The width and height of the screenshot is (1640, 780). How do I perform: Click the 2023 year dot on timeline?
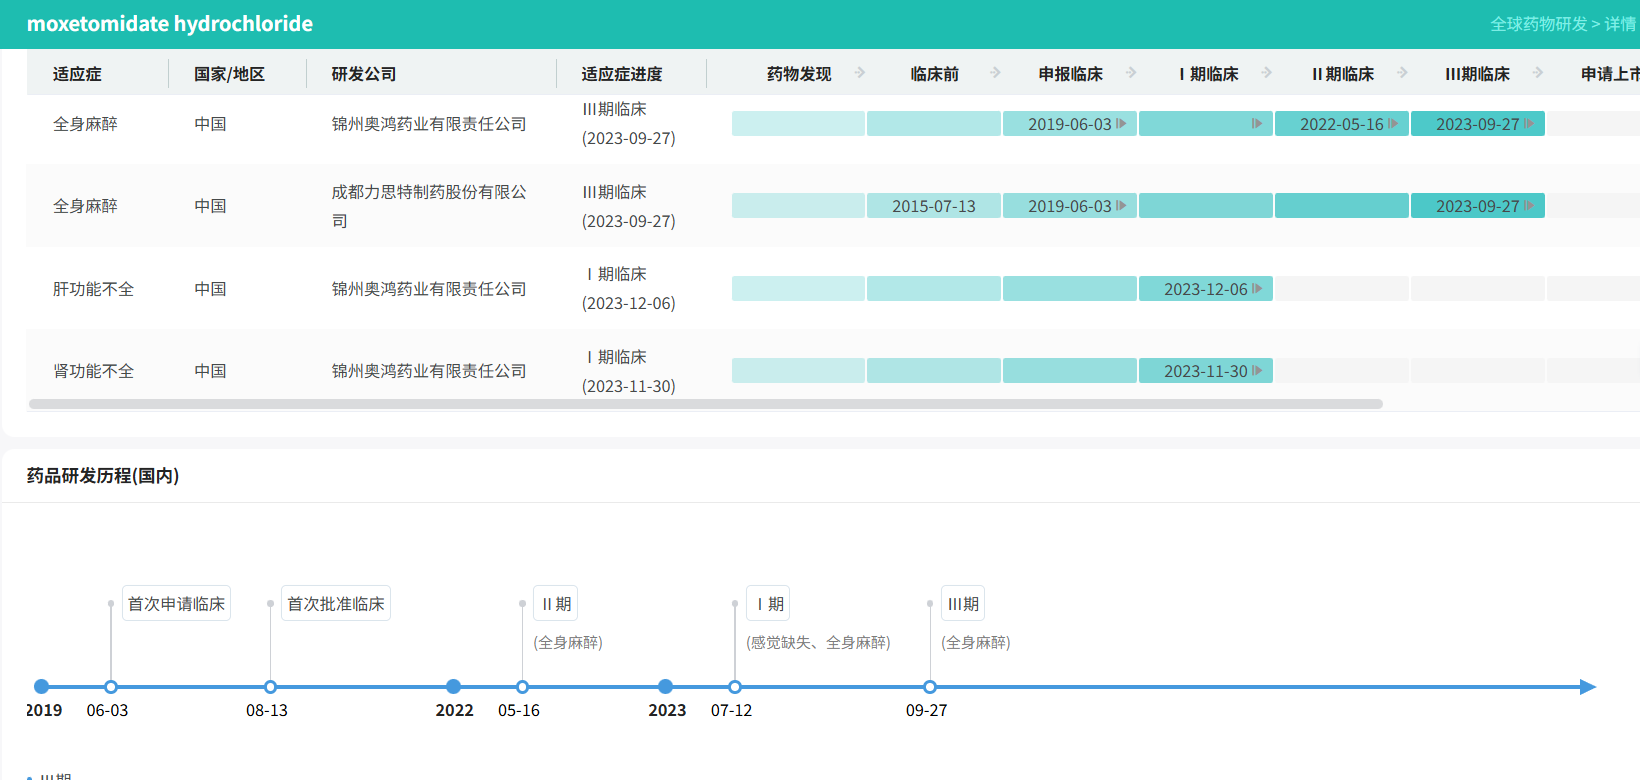[x=666, y=687]
